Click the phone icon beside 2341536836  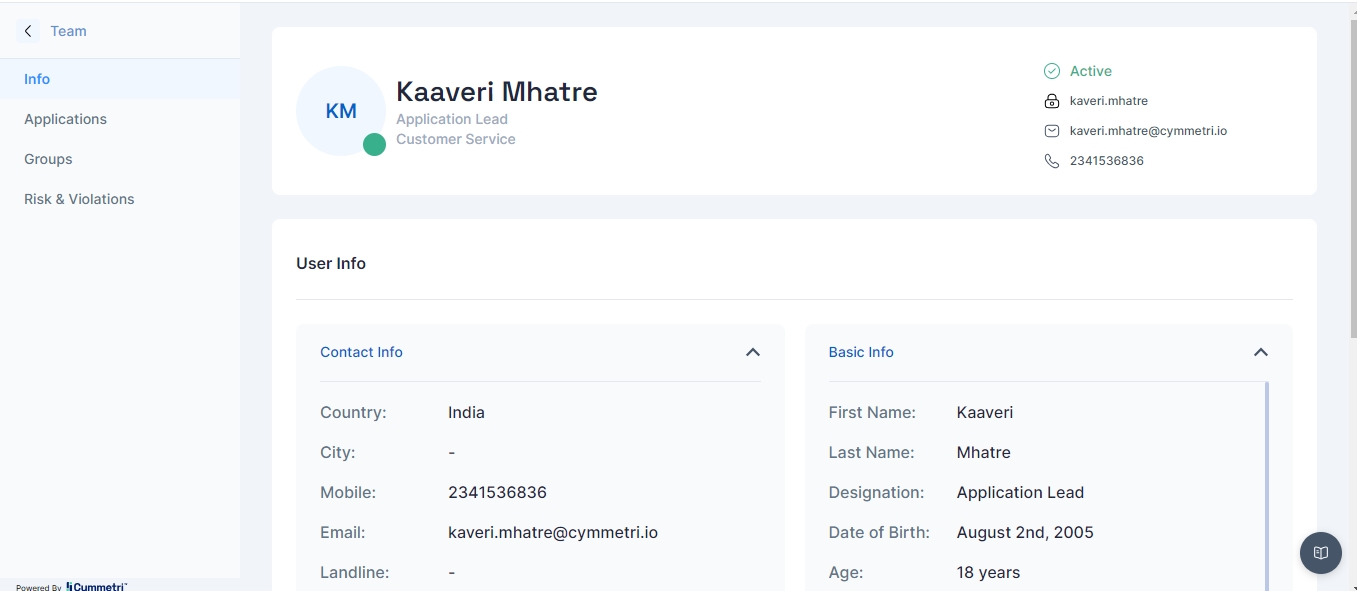point(1051,161)
